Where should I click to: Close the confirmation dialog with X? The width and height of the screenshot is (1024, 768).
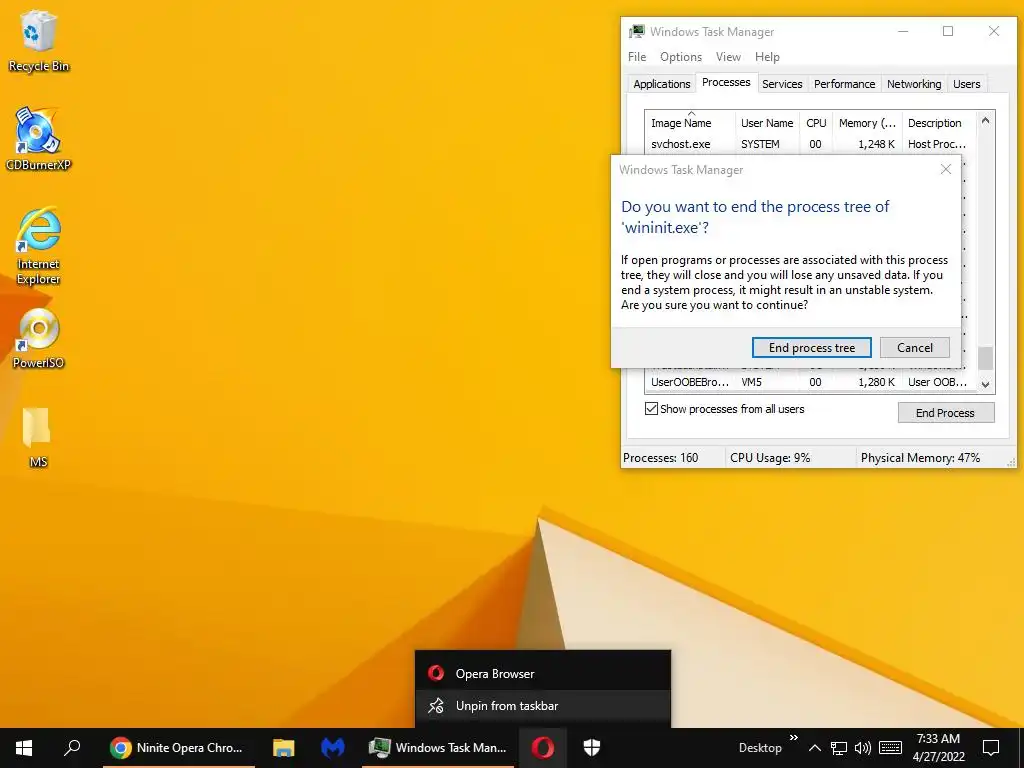click(946, 169)
